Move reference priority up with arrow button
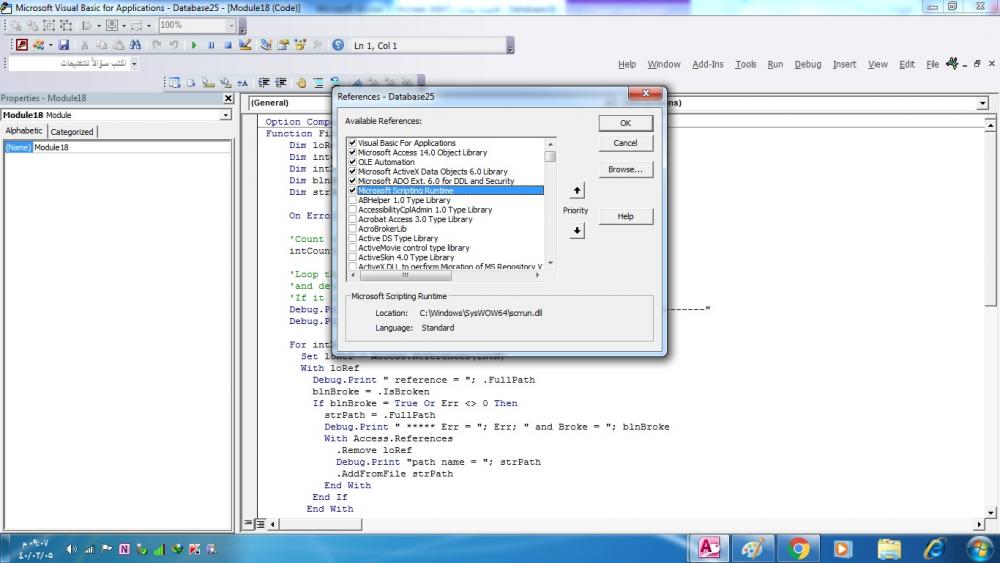 click(577, 190)
